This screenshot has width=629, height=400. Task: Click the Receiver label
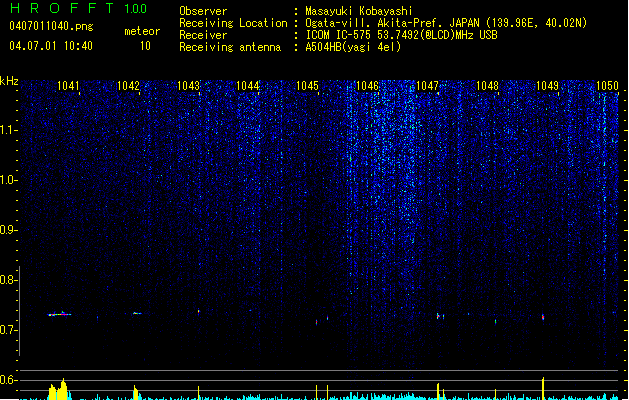point(203,35)
